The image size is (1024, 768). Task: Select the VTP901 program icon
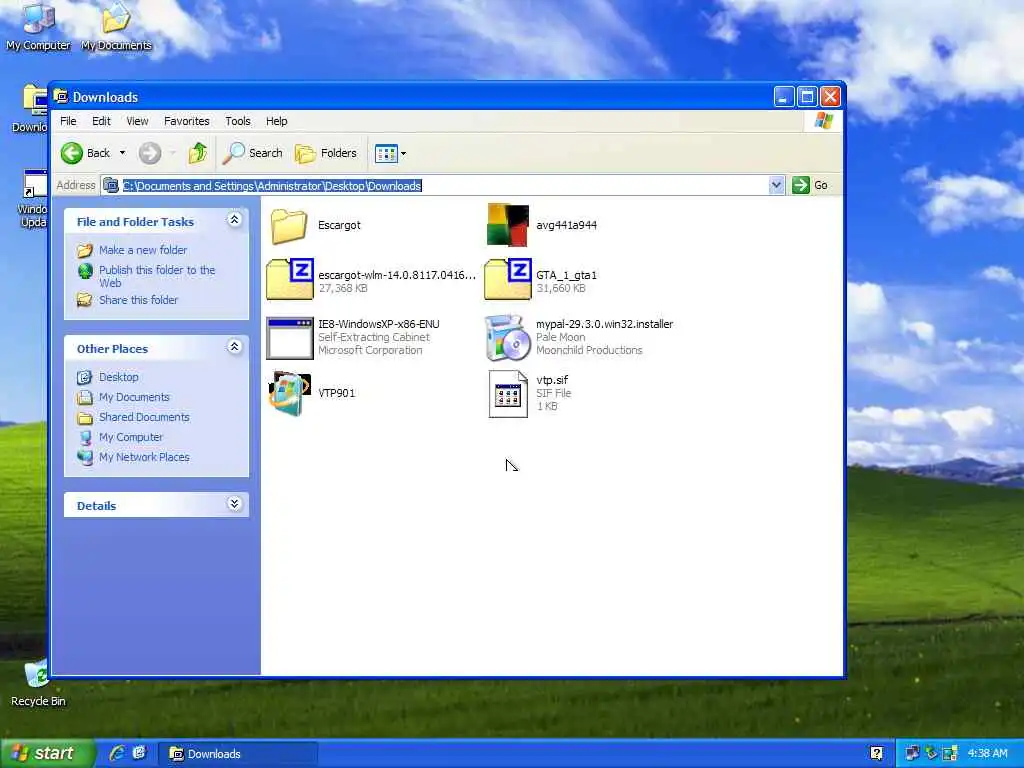pyautogui.click(x=289, y=393)
